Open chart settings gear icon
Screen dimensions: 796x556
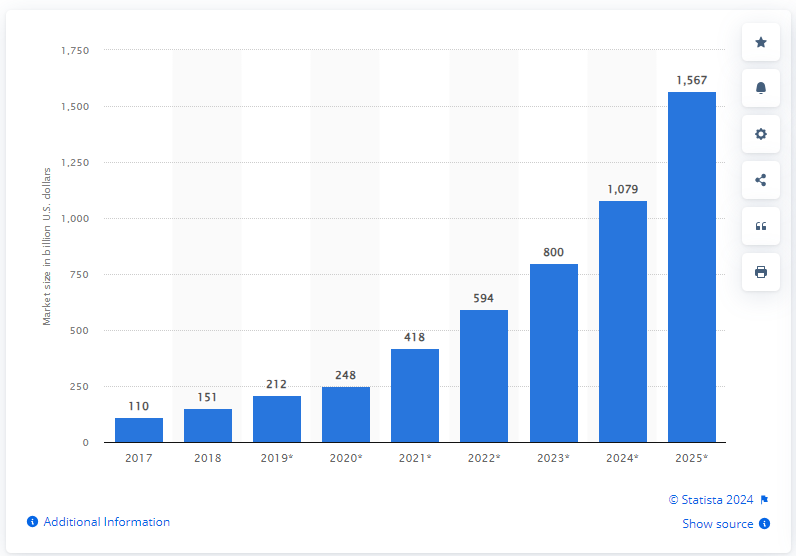pos(760,134)
